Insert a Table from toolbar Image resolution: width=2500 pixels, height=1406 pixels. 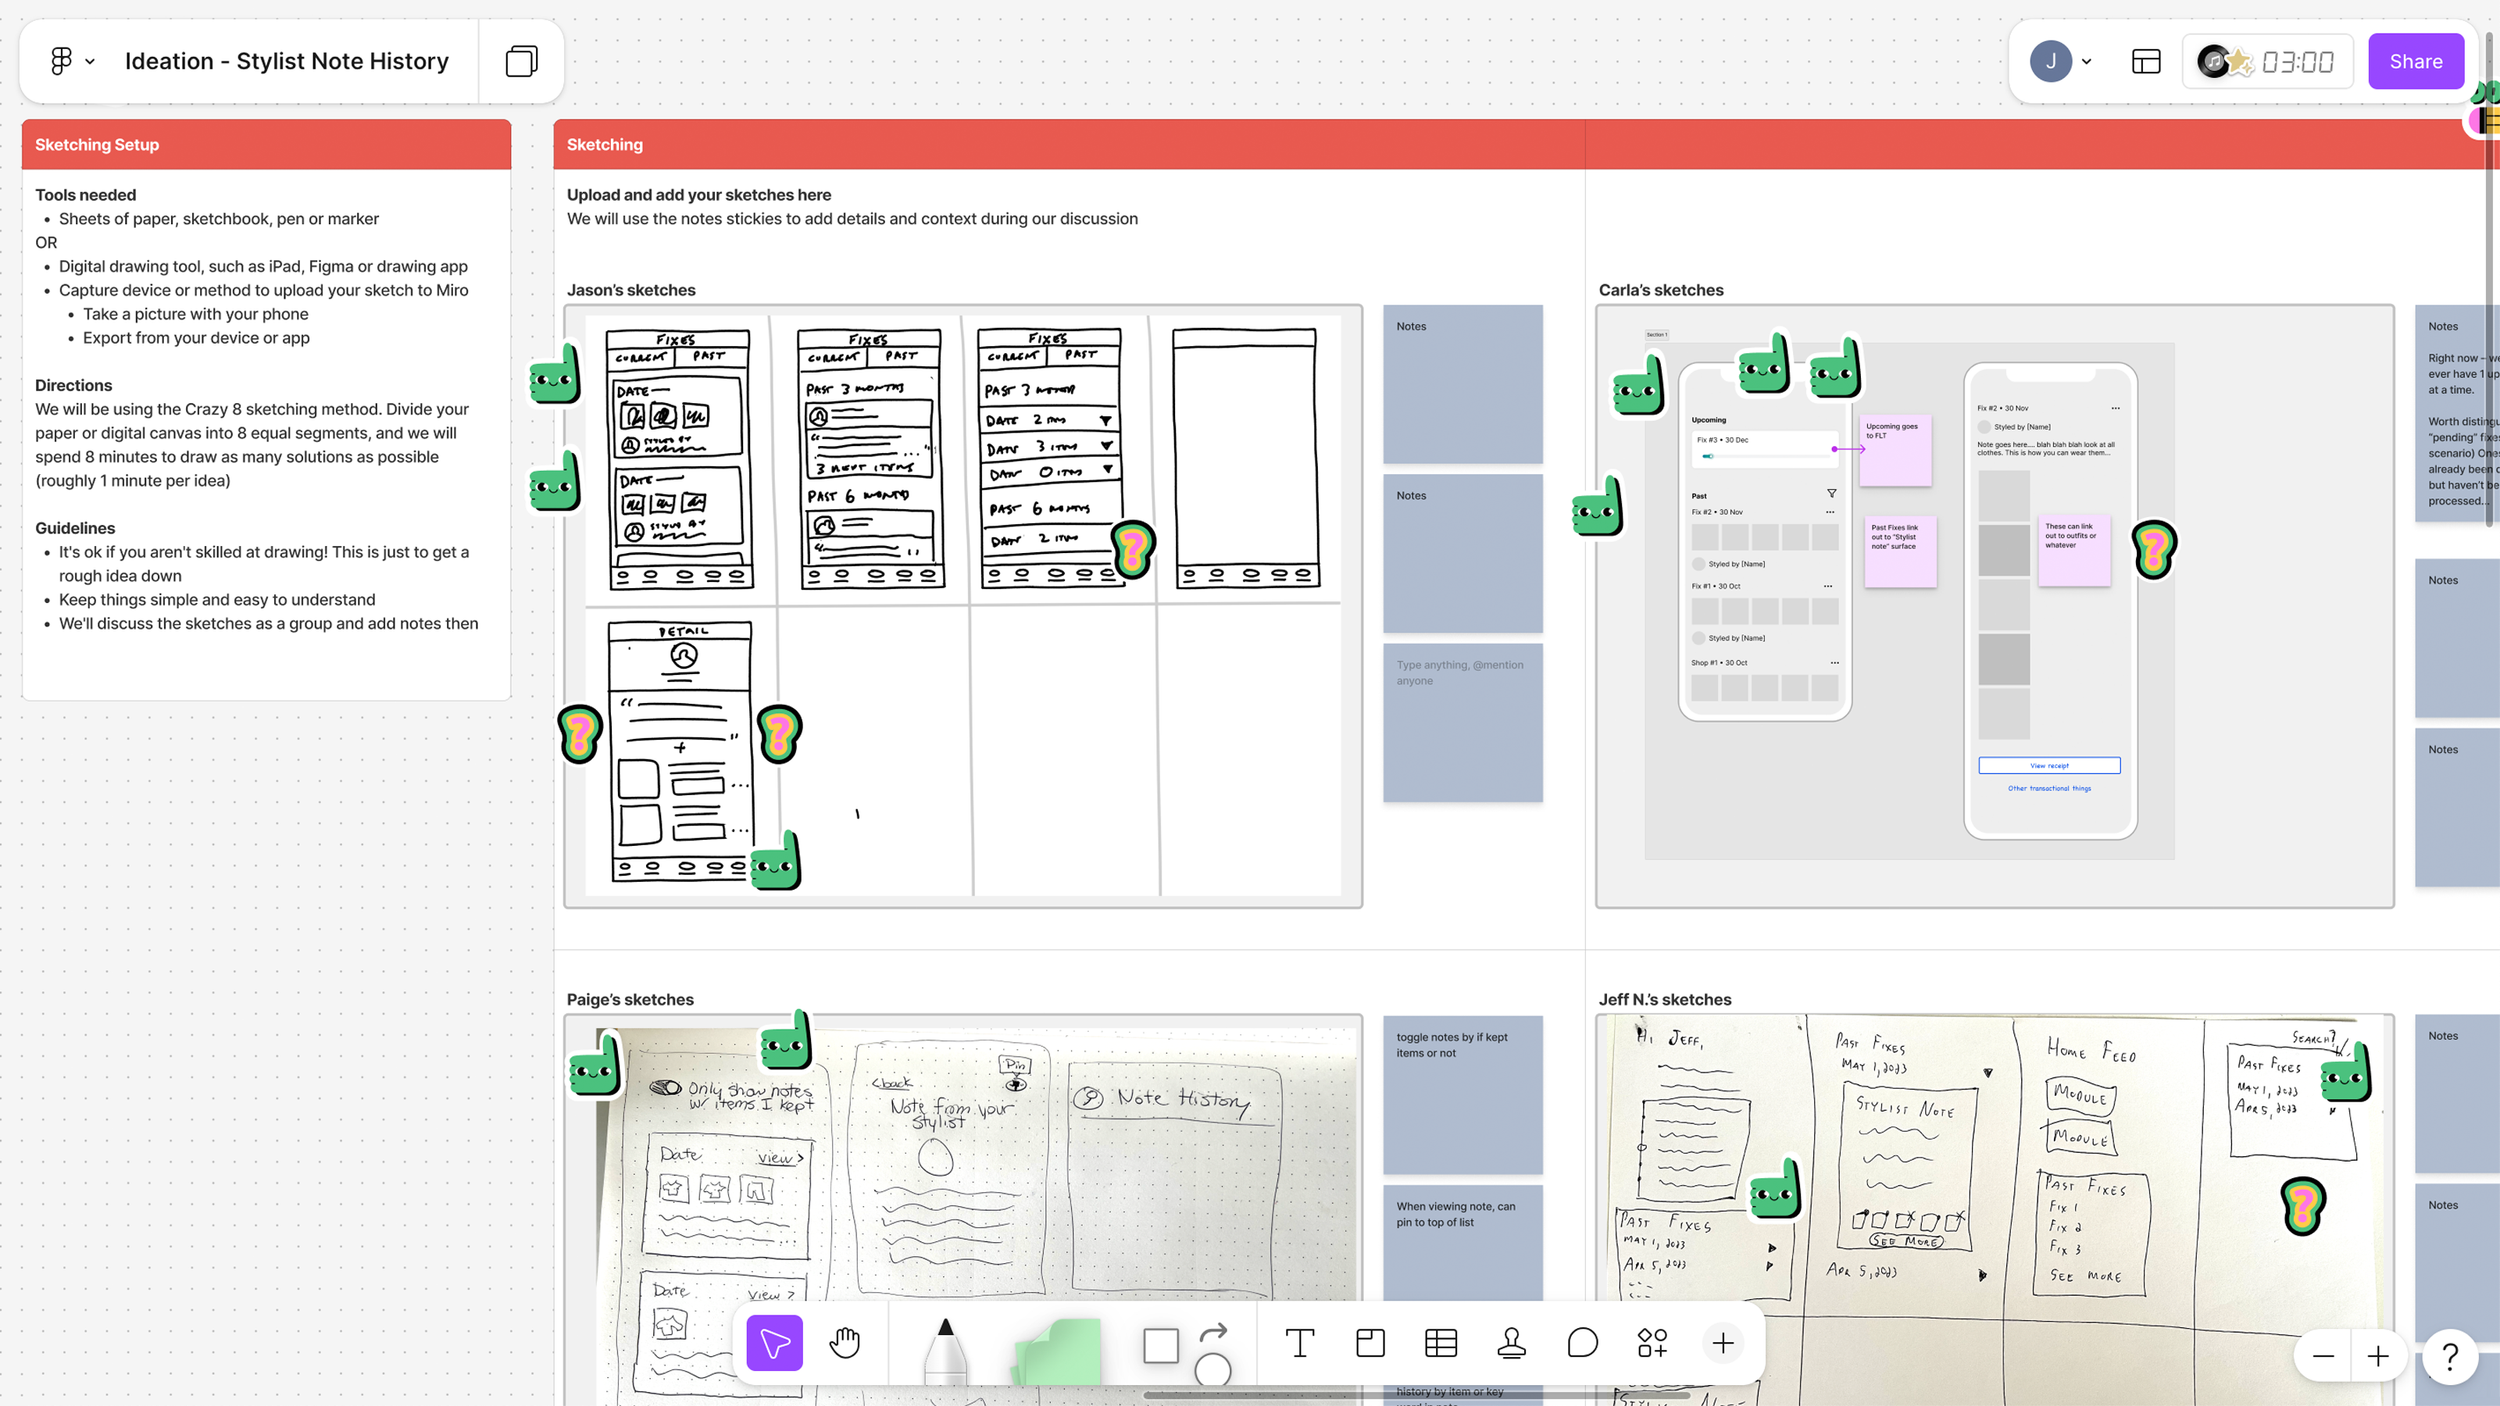1440,1343
